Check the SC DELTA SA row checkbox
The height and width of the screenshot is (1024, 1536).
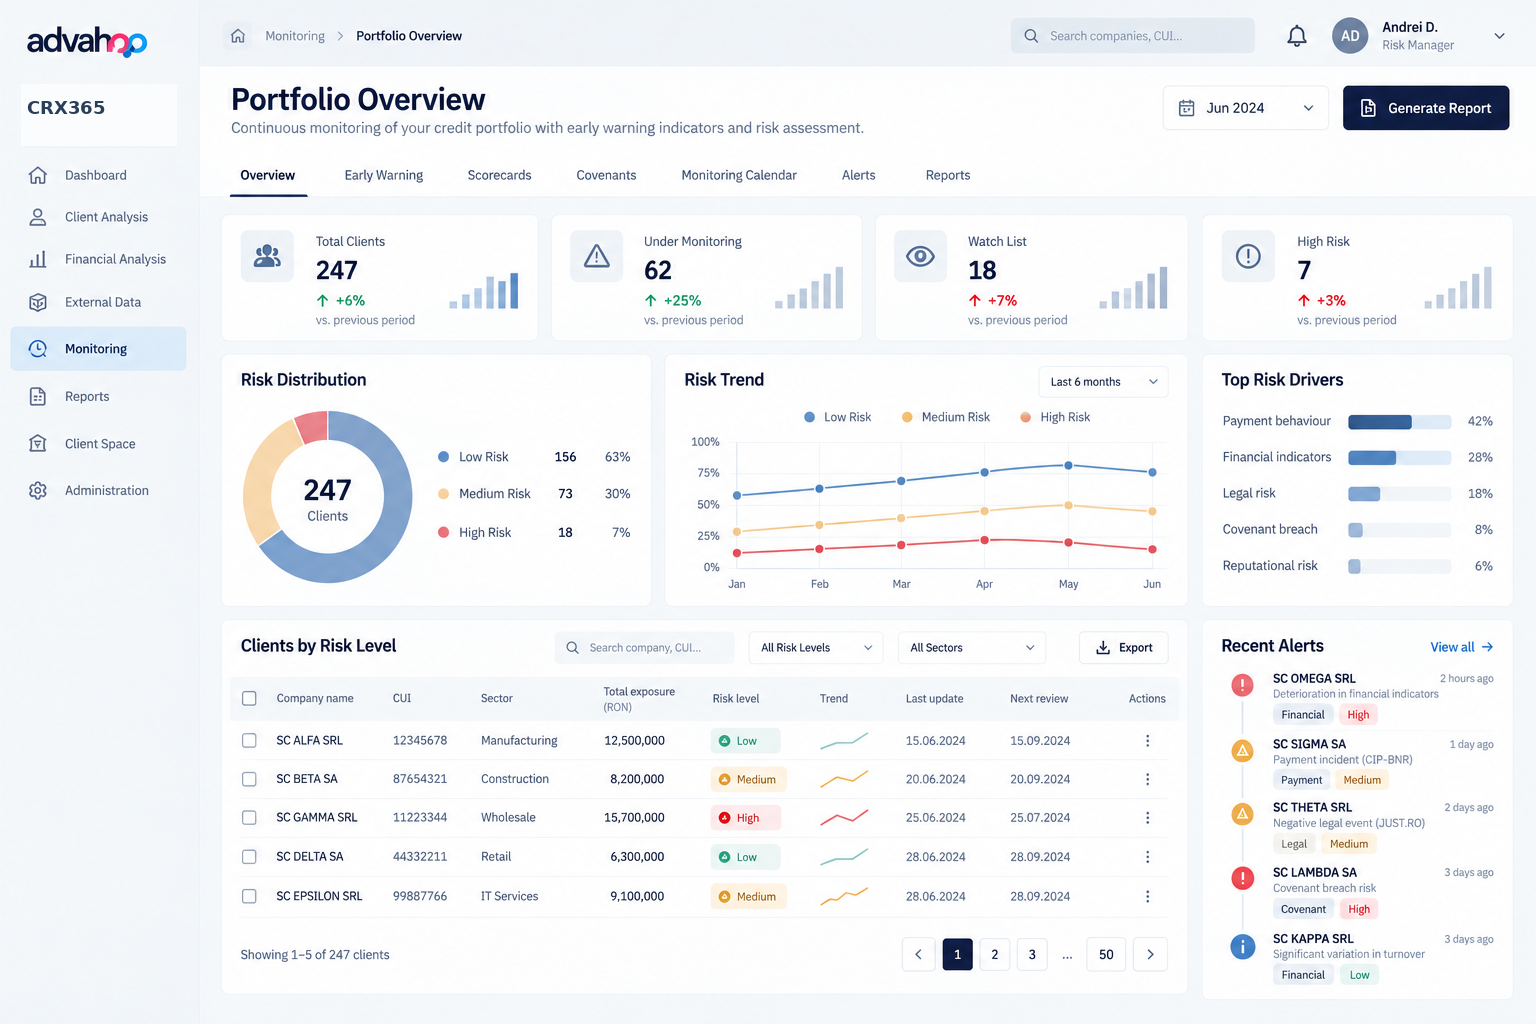[x=249, y=857]
